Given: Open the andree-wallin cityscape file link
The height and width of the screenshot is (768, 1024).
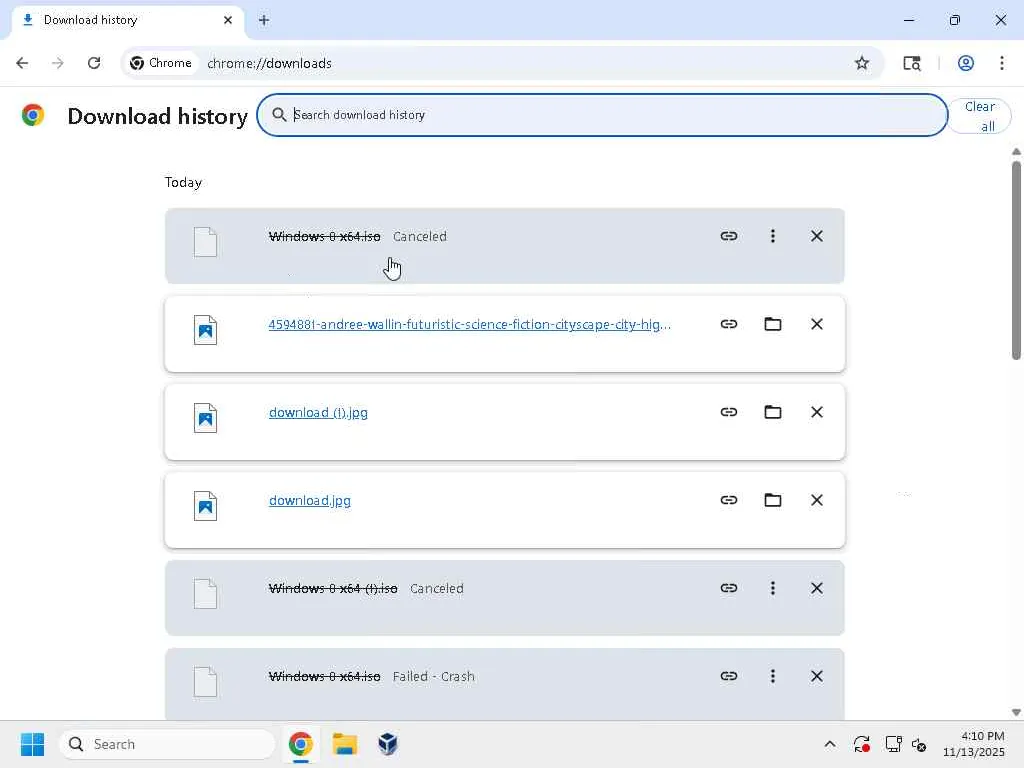Looking at the screenshot, I should point(470,324).
